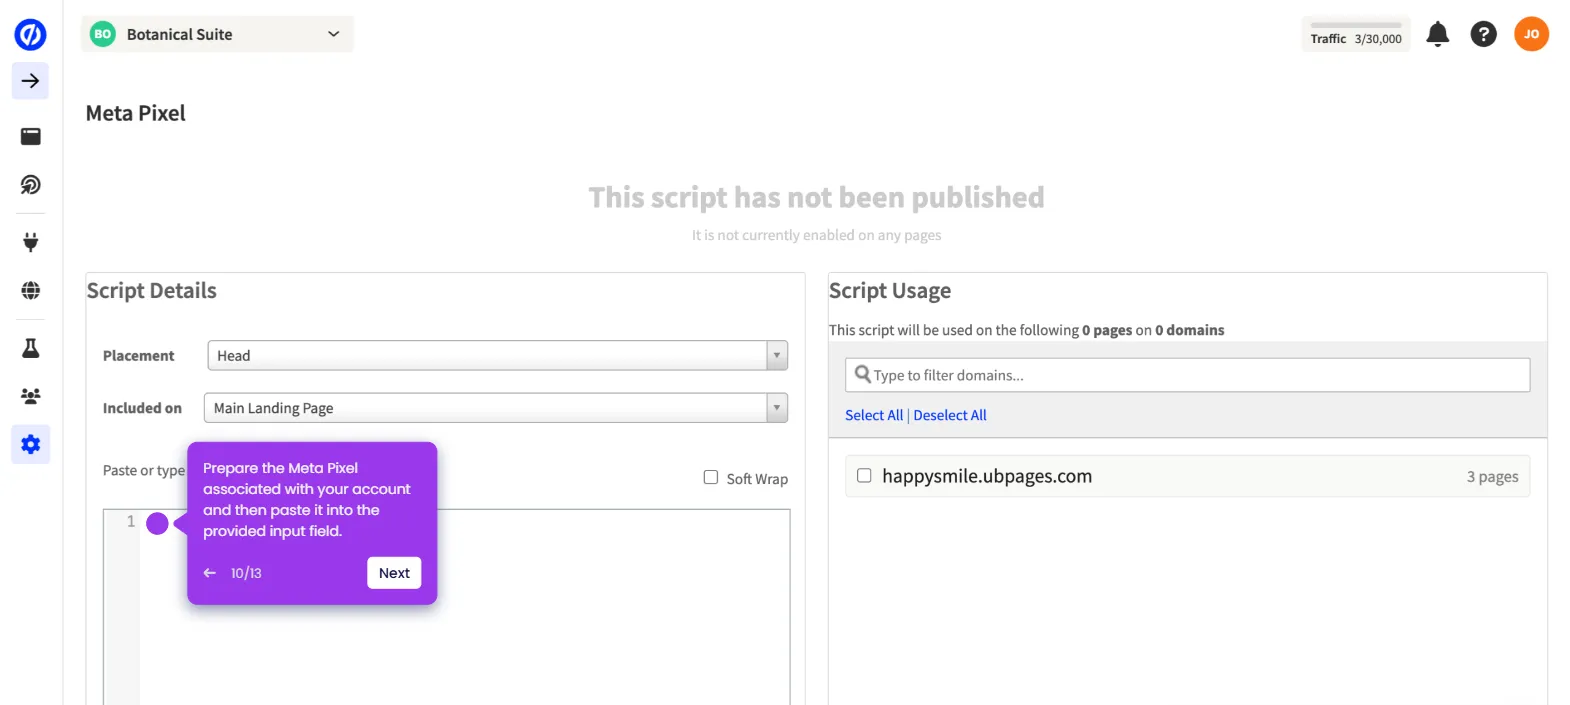Viewport: 1570px width, 705px height.
Task: Open the Domains globe icon
Action: 30,290
